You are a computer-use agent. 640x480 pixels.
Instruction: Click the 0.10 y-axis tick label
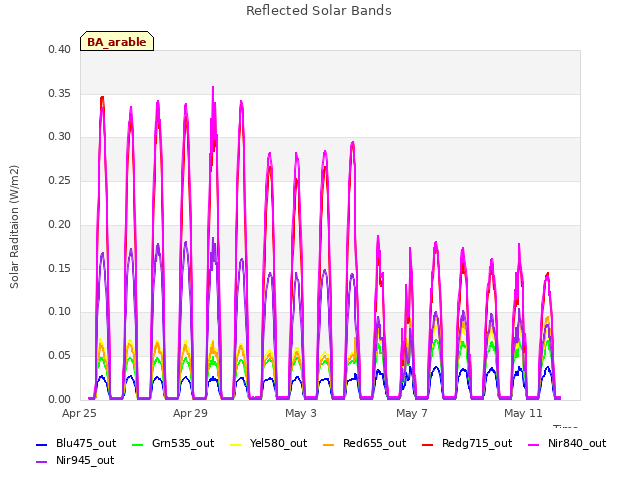point(59,312)
